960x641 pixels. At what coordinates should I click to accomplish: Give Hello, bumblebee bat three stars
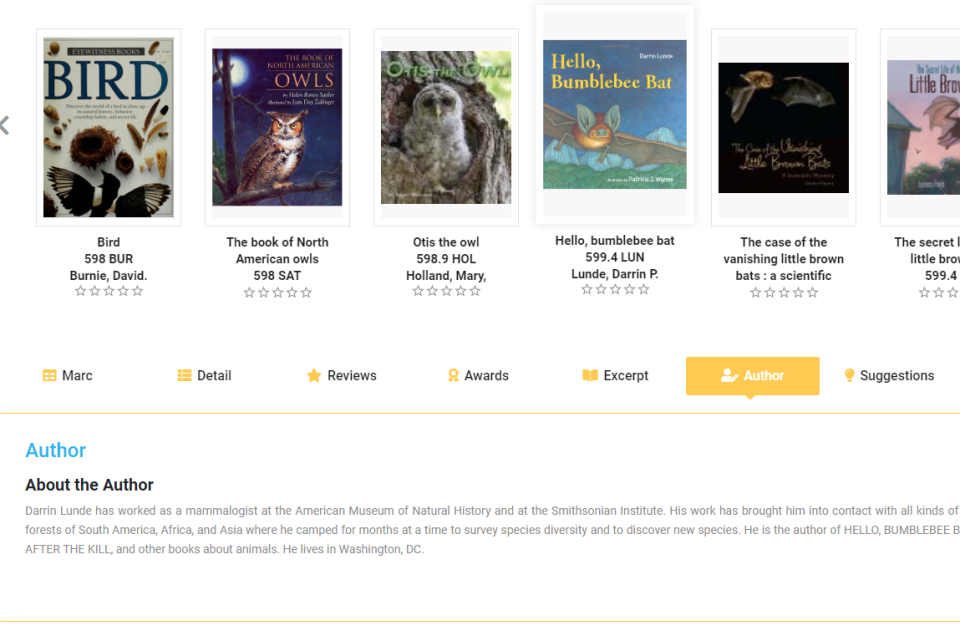coord(615,290)
